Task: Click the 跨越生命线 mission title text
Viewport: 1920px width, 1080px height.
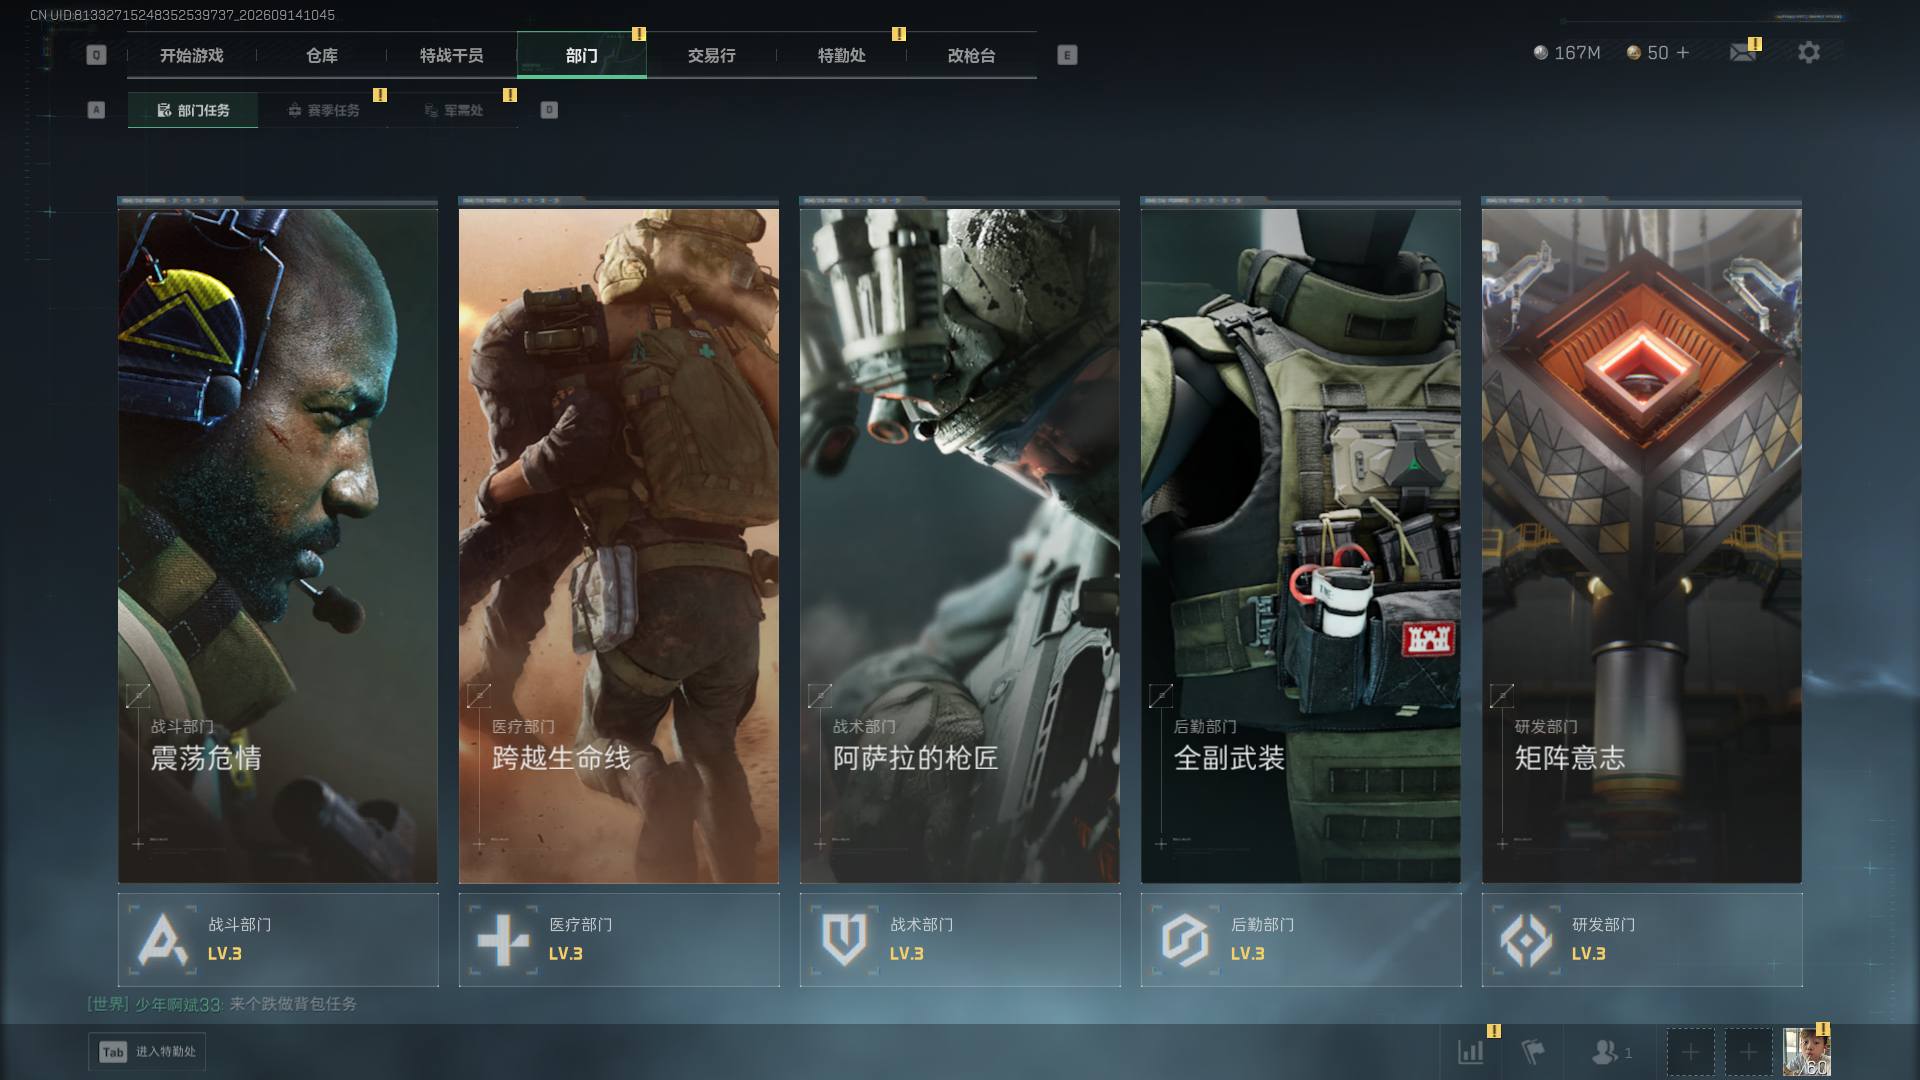Action: 561,758
